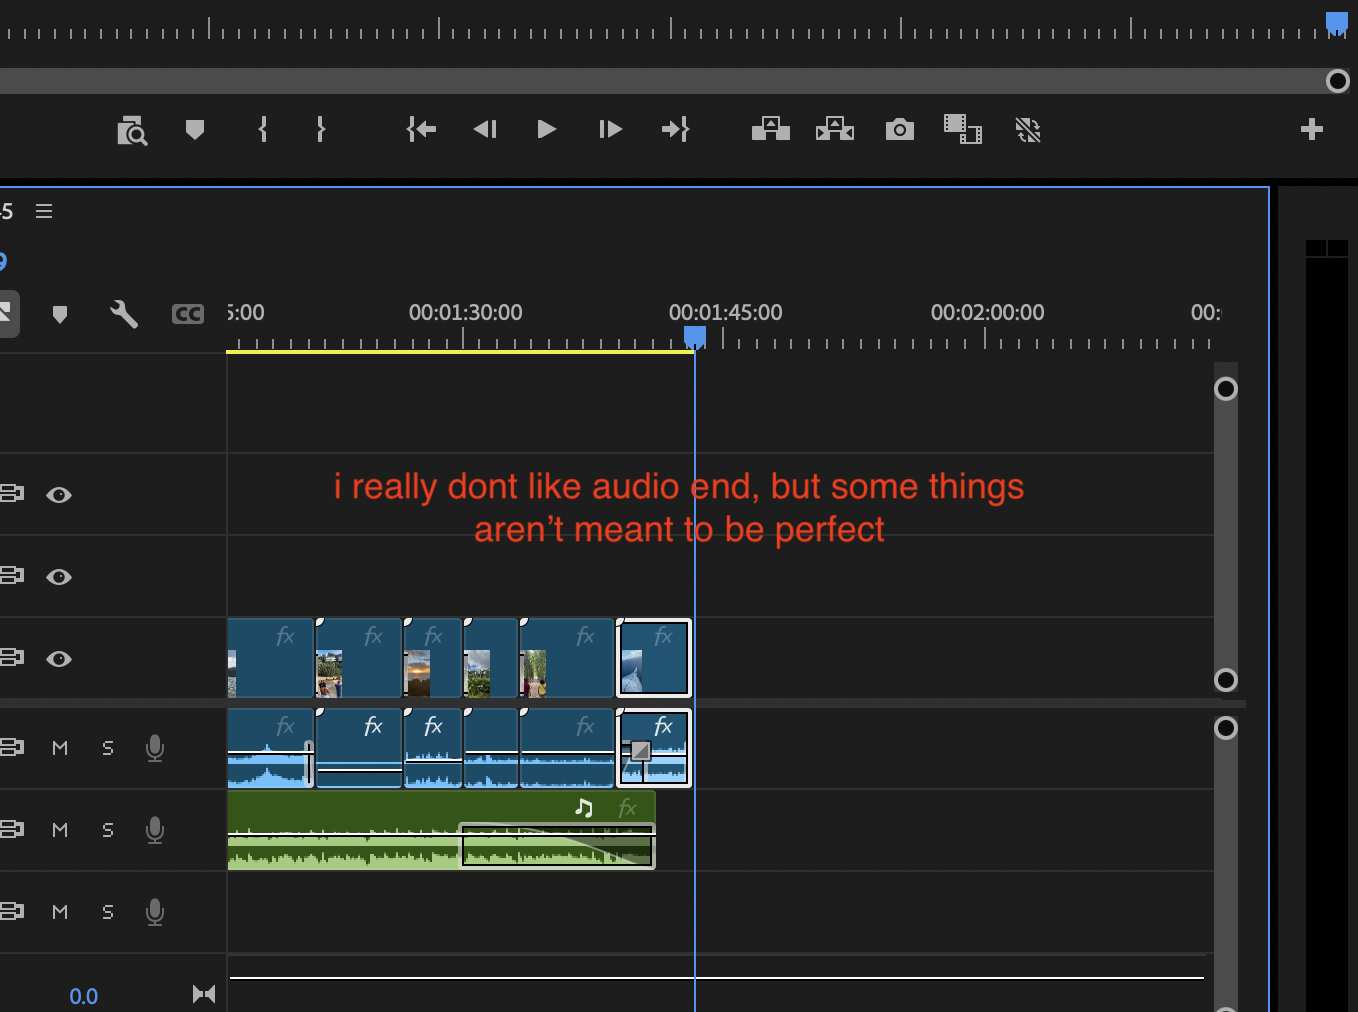
Task: Click the Extract icon
Action: coord(835,130)
